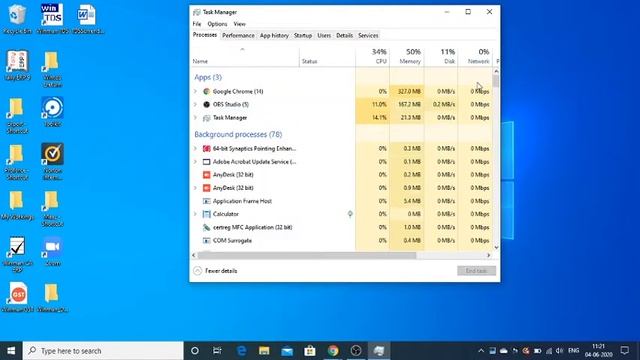Switch to the Details tab

coord(344,36)
